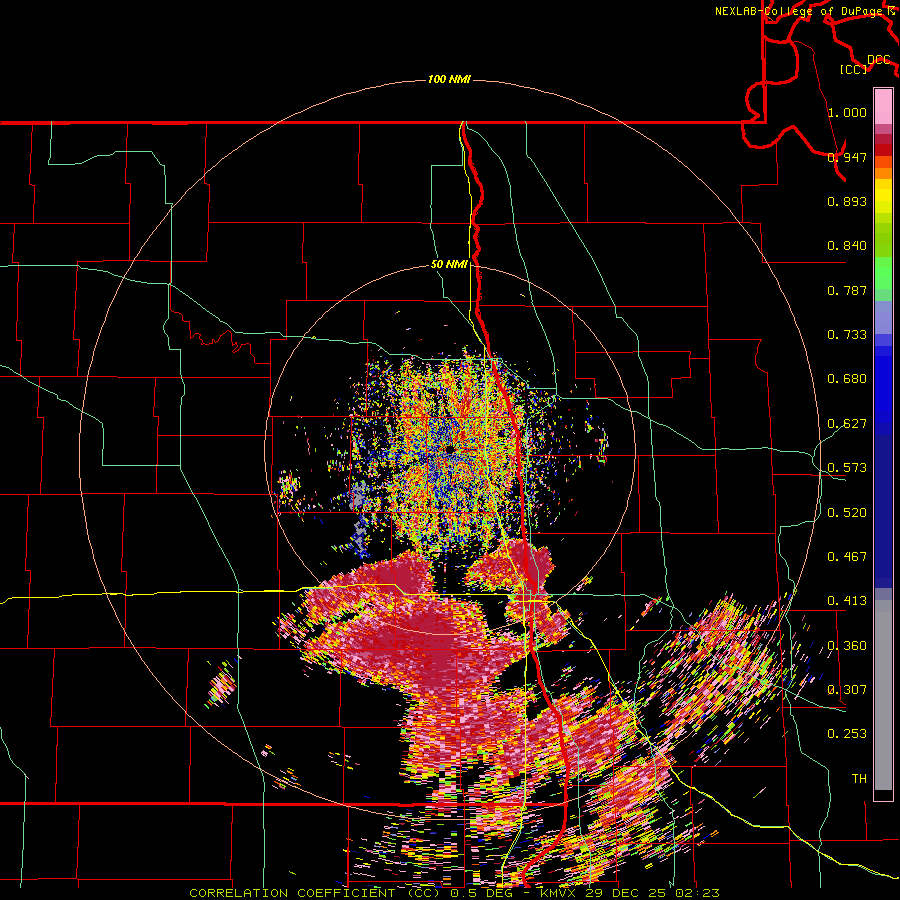The image size is (900, 900).
Task: Click the 0.520 scale value
Action: tap(847, 513)
